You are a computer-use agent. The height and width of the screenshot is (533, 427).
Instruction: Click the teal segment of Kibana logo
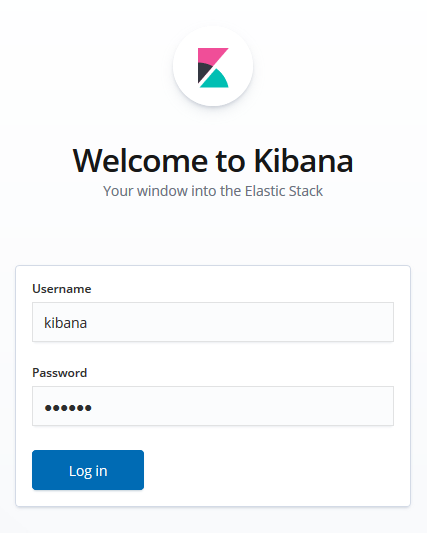216,80
